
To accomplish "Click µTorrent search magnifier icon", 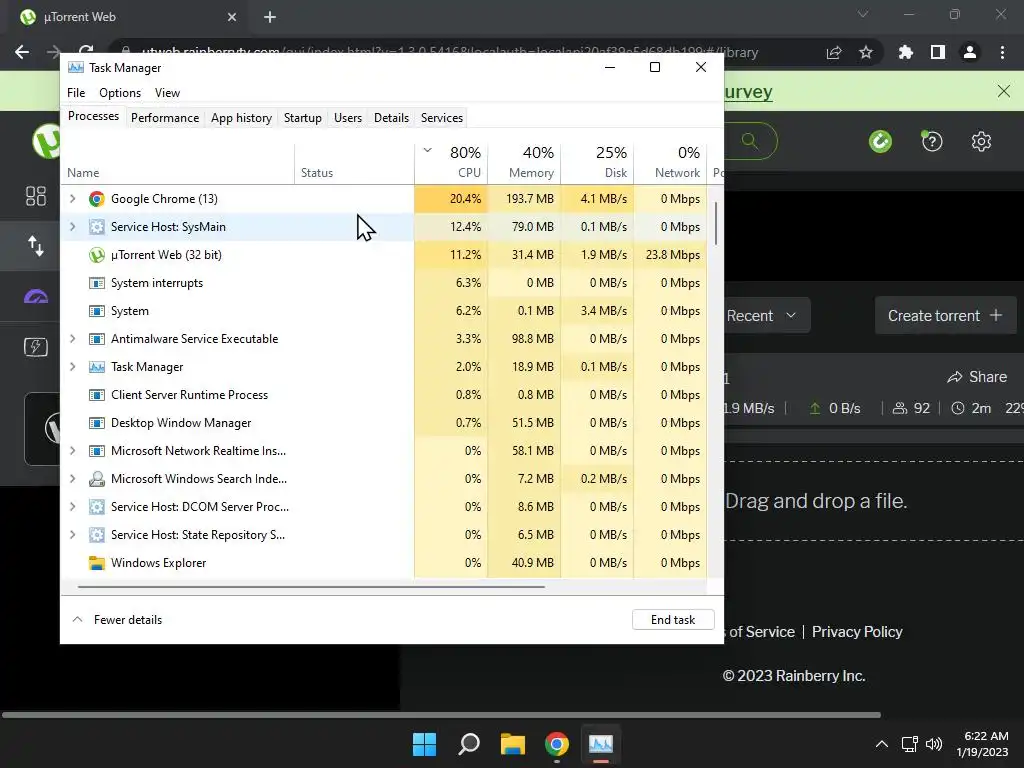I will (x=750, y=140).
